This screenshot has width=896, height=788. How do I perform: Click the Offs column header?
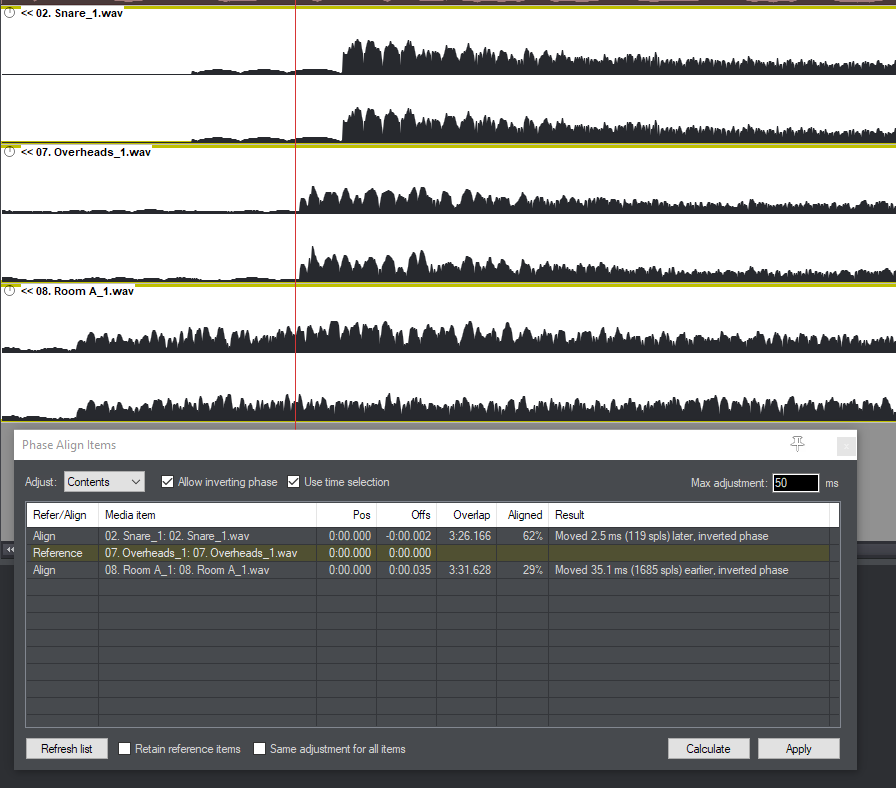406,515
